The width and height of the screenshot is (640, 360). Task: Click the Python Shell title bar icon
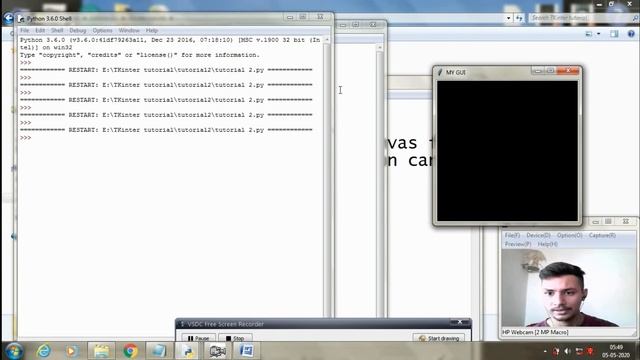coord(21,19)
